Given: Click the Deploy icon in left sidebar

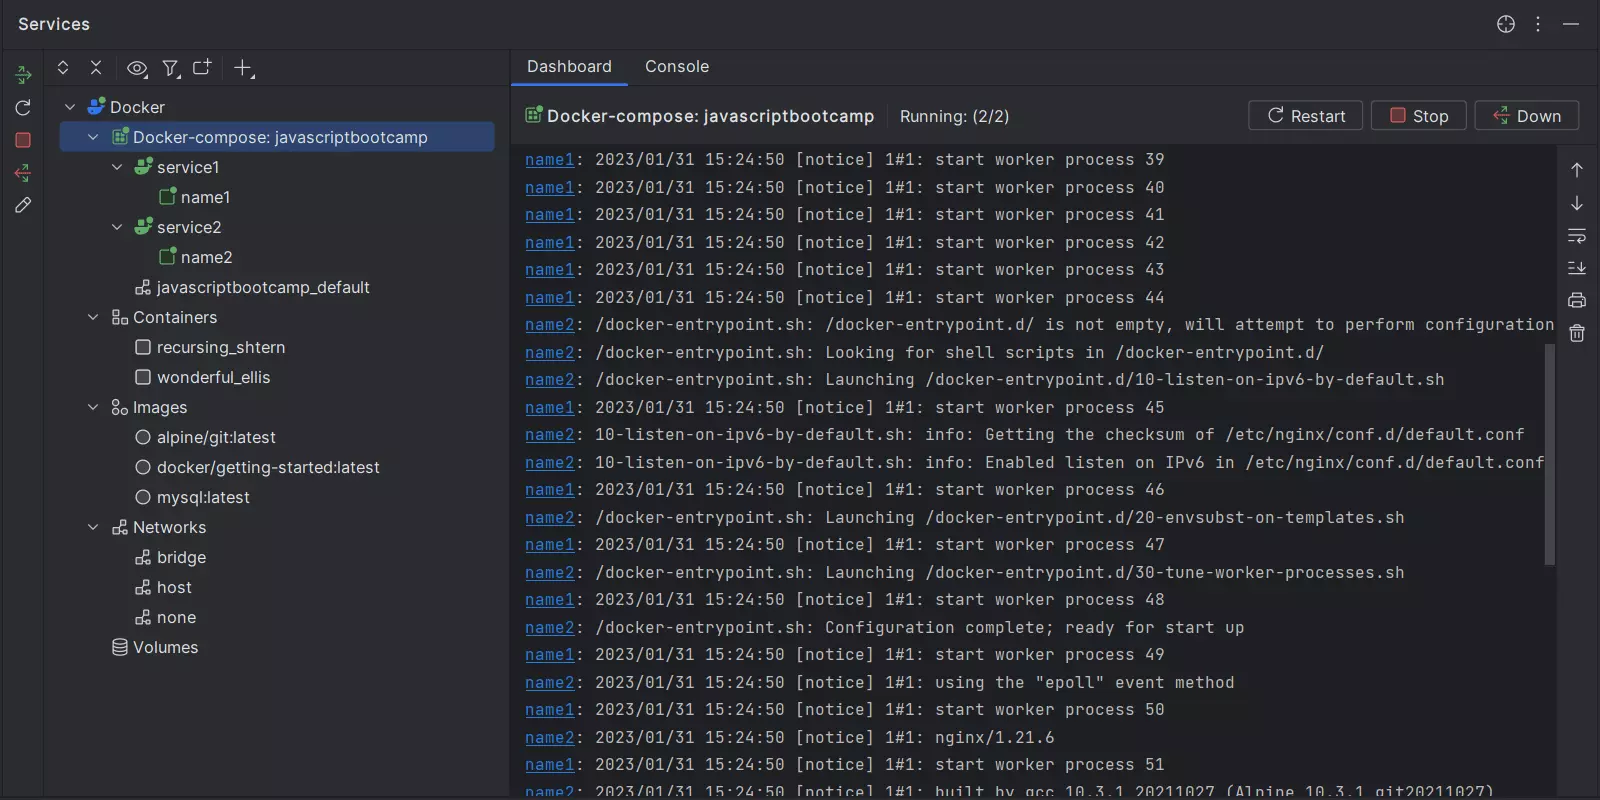Looking at the screenshot, I should pyautogui.click(x=23, y=75).
